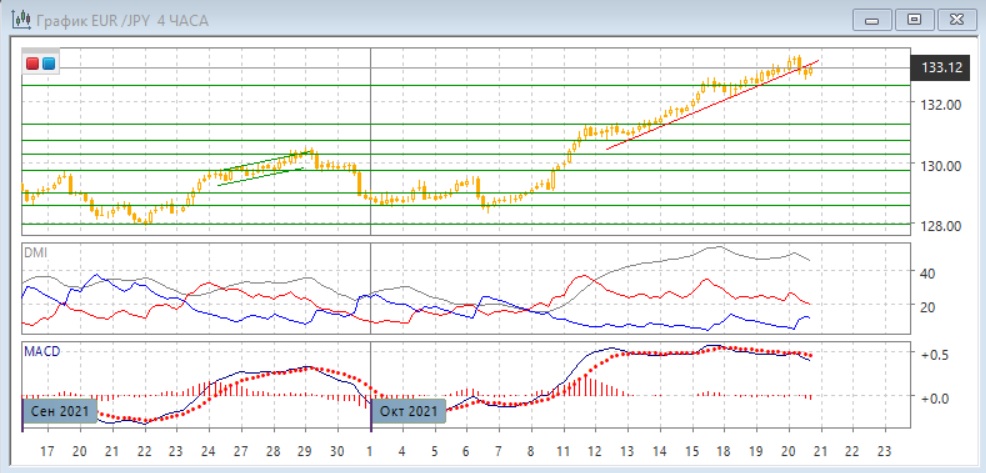Select the DMI indicator panel label
This screenshot has width=986, height=473.
(x=35, y=253)
